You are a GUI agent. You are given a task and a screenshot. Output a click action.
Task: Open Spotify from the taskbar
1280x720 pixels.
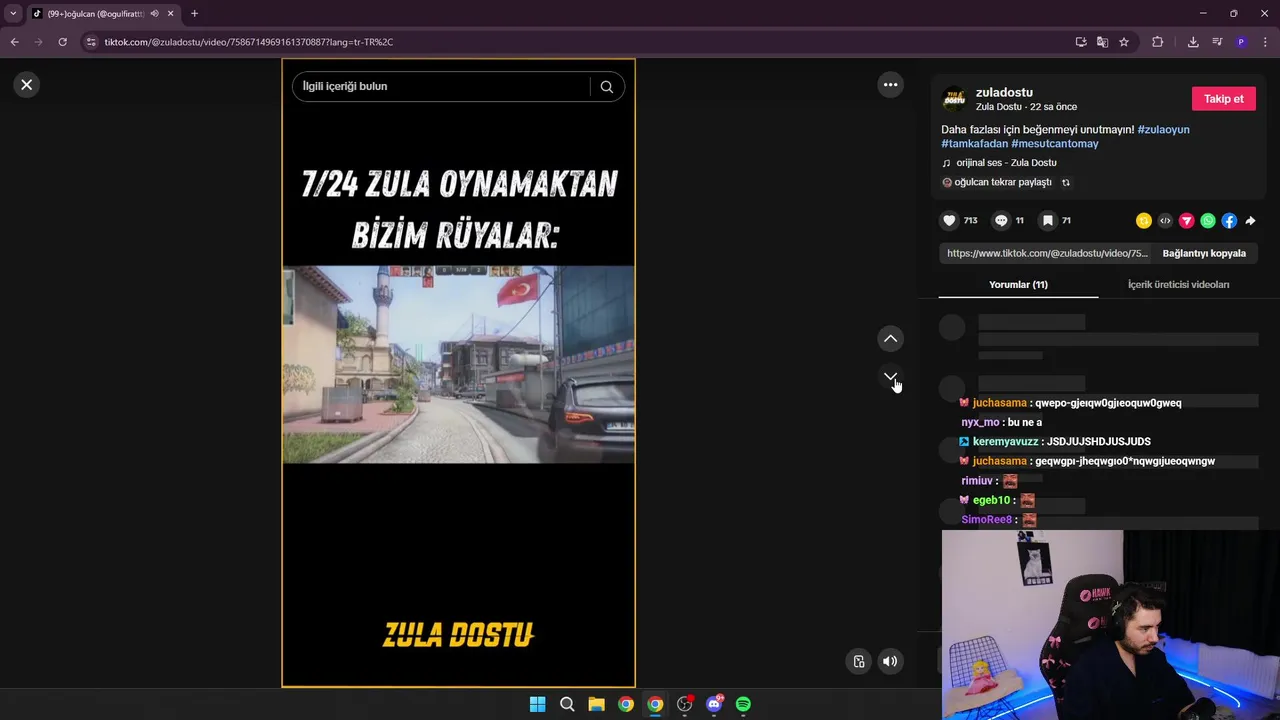pos(743,704)
